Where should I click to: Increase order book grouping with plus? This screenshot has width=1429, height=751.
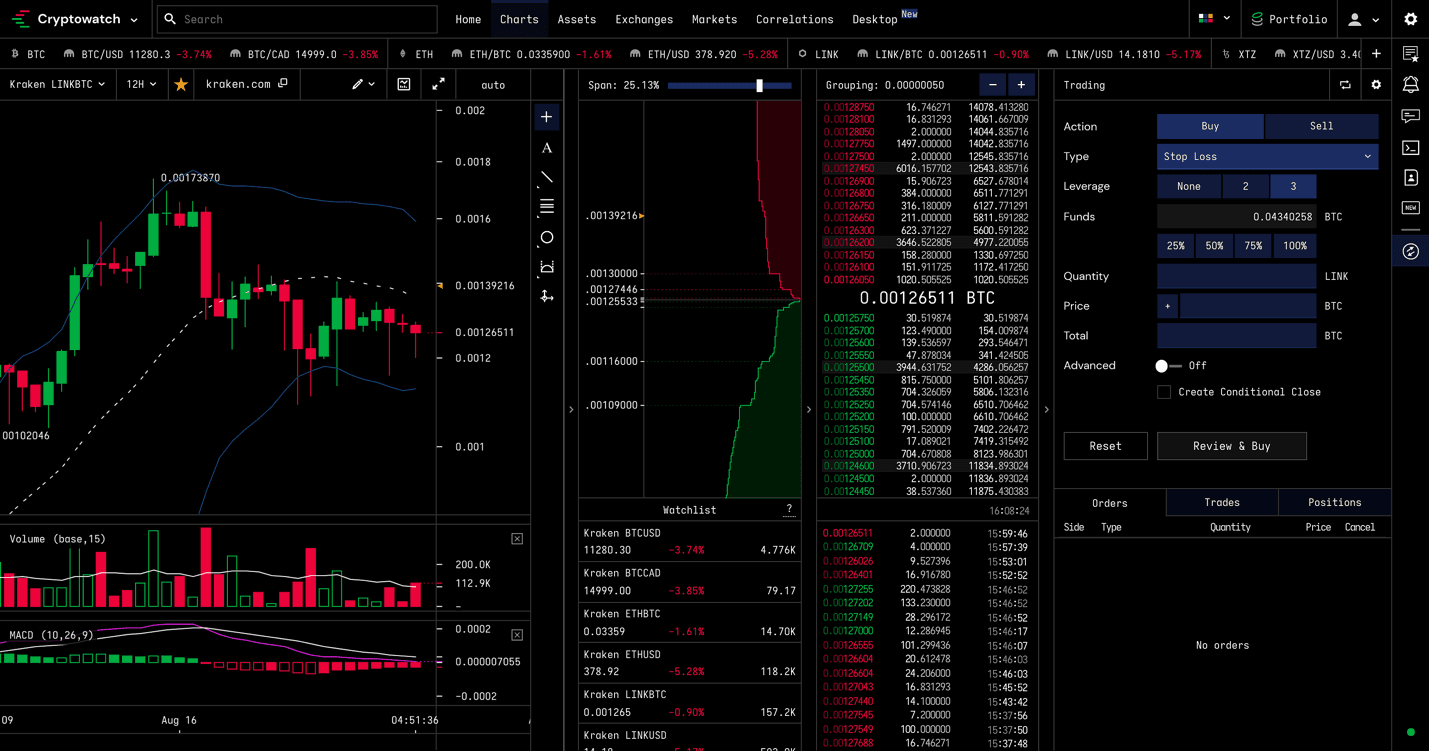coord(1021,85)
